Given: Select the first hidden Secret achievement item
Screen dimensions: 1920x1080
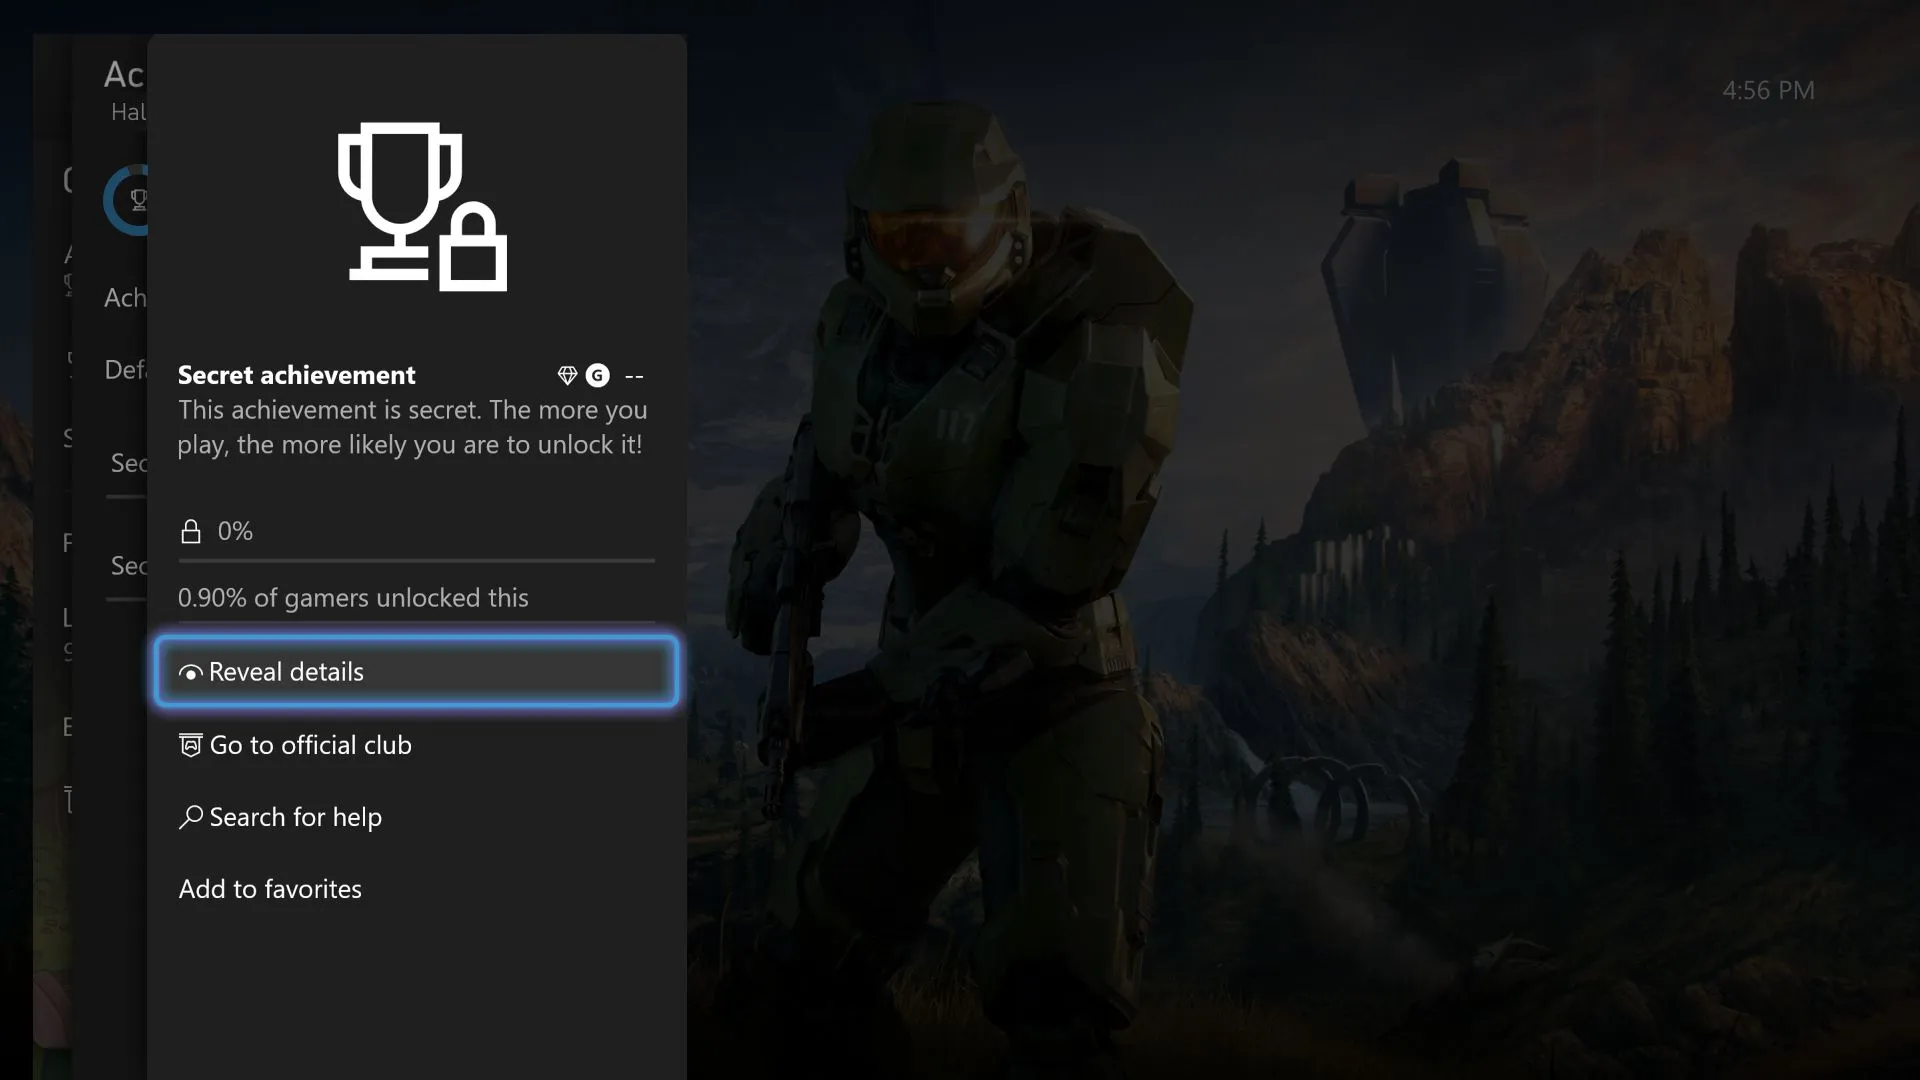Looking at the screenshot, I should [x=128, y=463].
